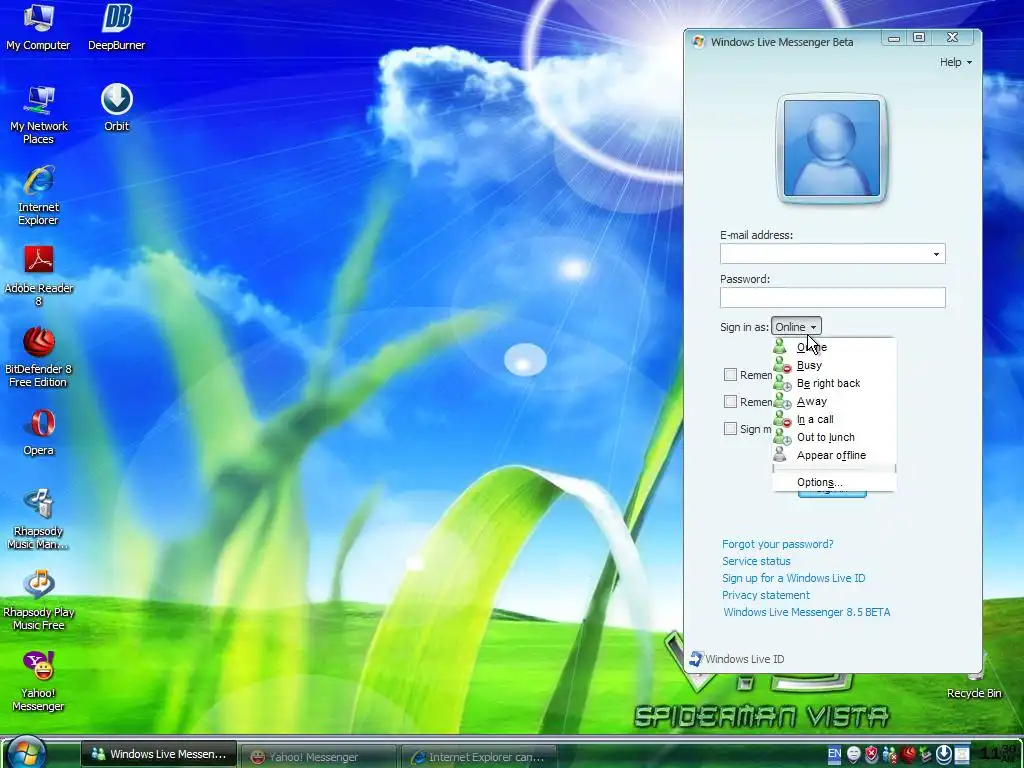Select the Adobe Reader 8 icon
Viewport: 1024px width, 768px height.
click(38, 277)
